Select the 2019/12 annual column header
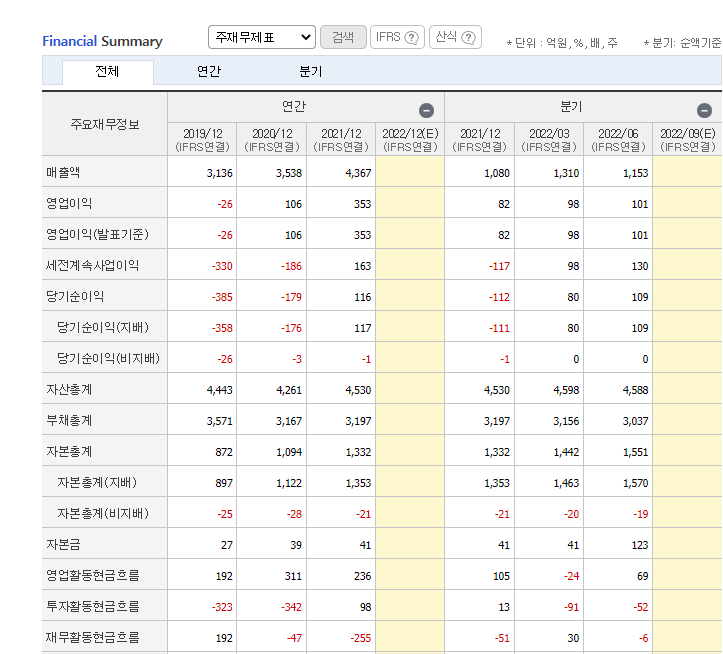This screenshot has width=723, height=654. pyautogui.click(x=202, y=140)
